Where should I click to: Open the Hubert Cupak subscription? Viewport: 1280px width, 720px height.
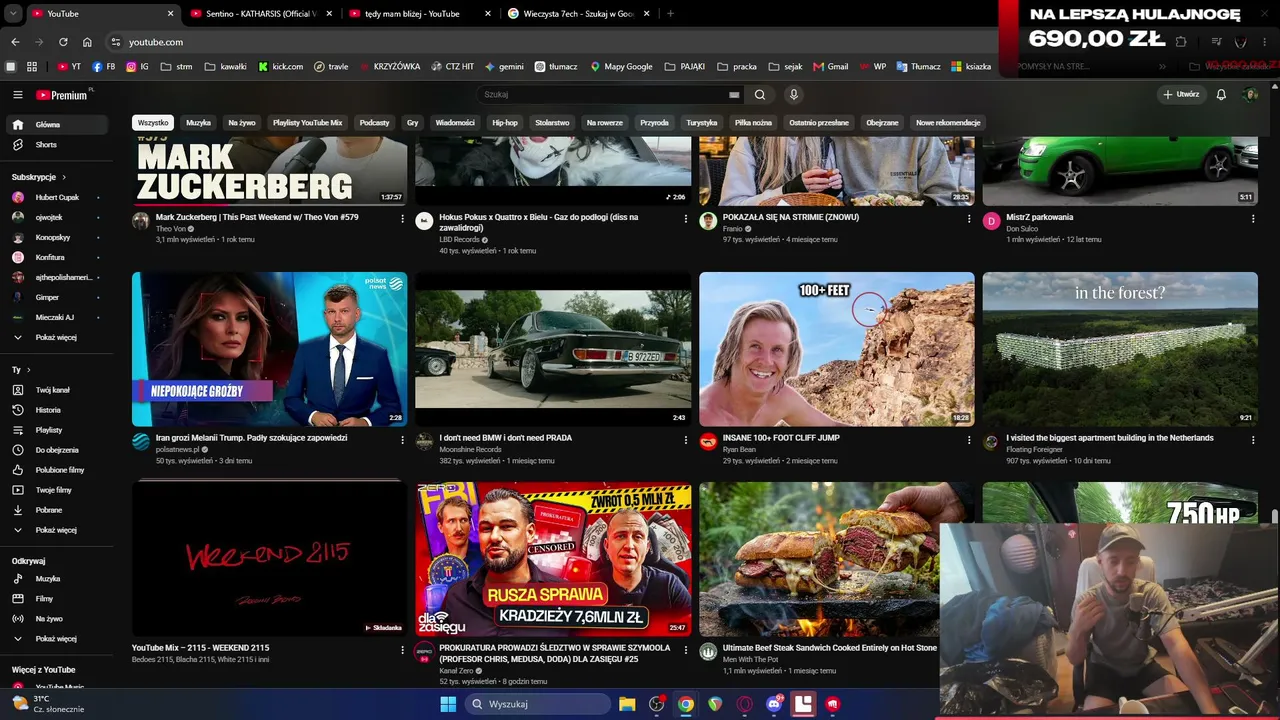coord(55,198)
